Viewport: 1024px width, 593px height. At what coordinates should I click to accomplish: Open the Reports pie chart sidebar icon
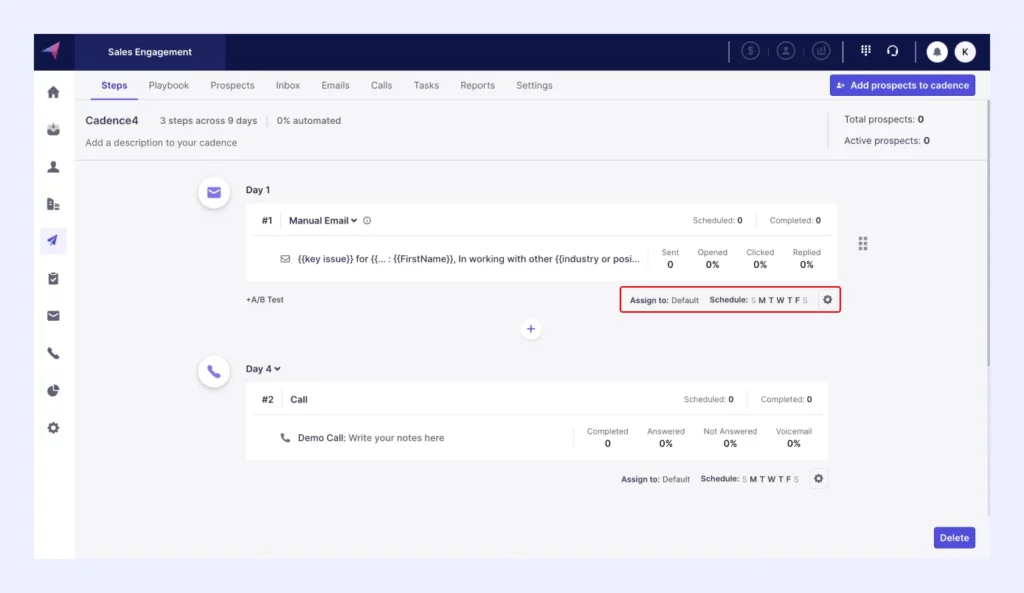tap(53, 390)
